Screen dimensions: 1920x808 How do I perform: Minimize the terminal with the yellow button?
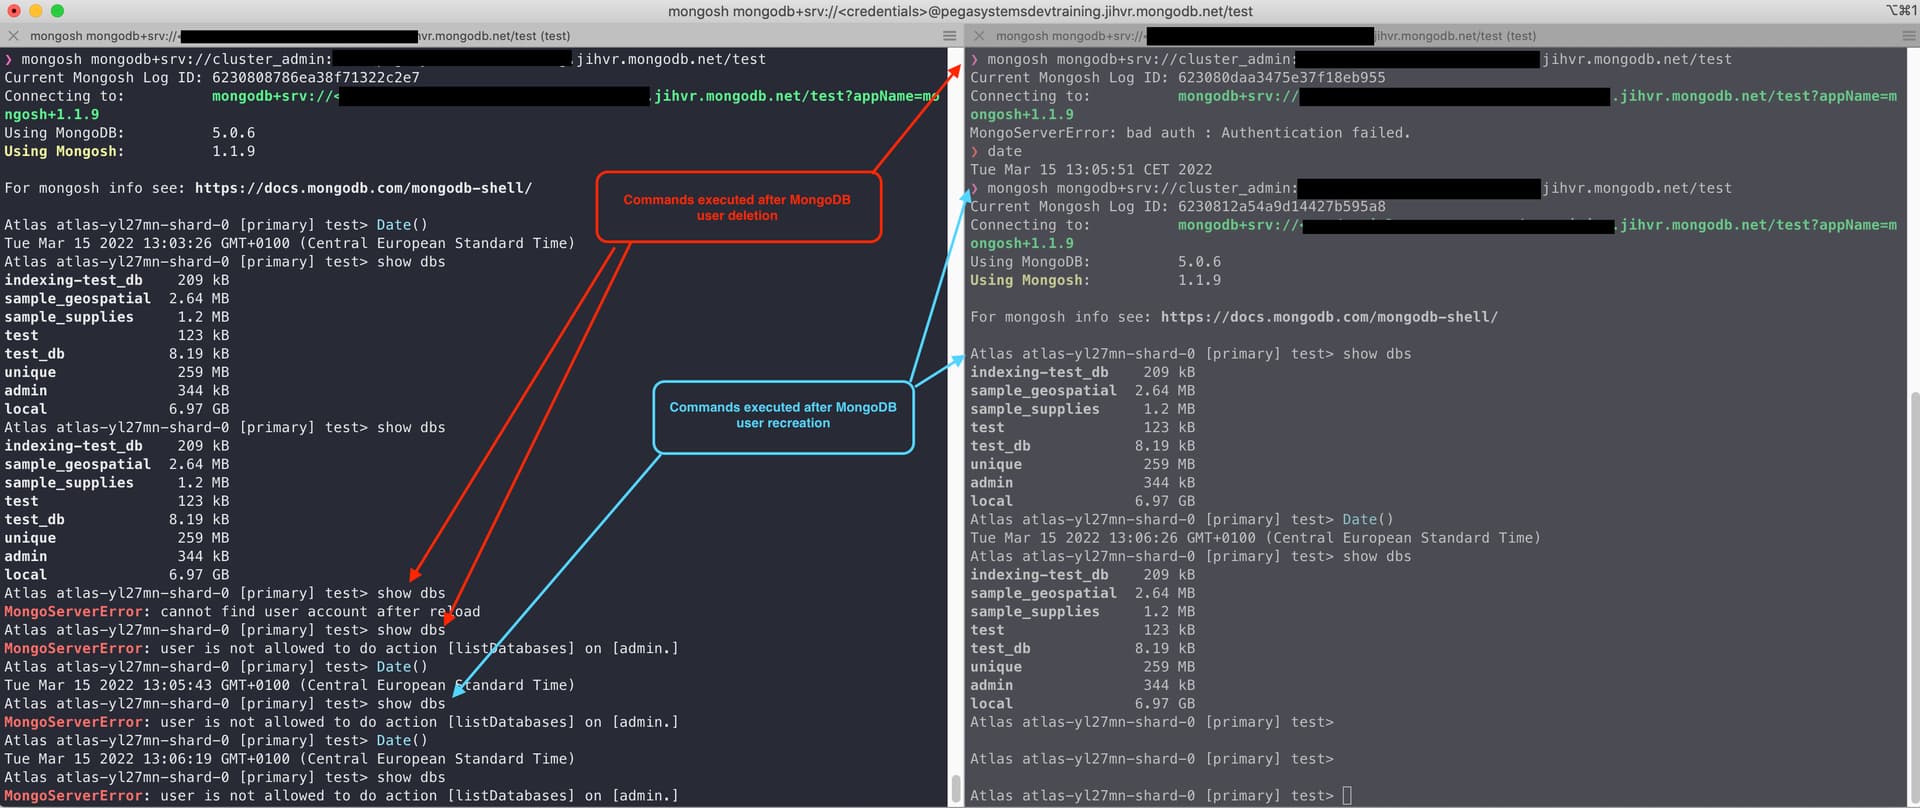[x=36, y=11]
